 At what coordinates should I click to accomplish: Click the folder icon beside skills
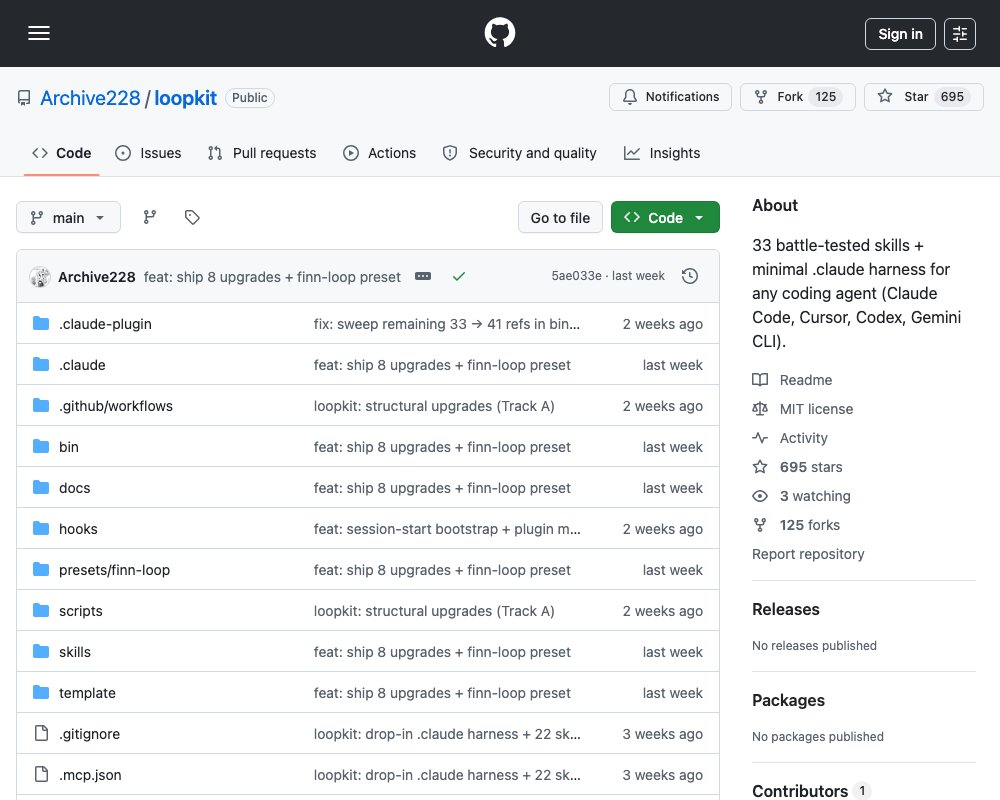click(x=41, y=651)
